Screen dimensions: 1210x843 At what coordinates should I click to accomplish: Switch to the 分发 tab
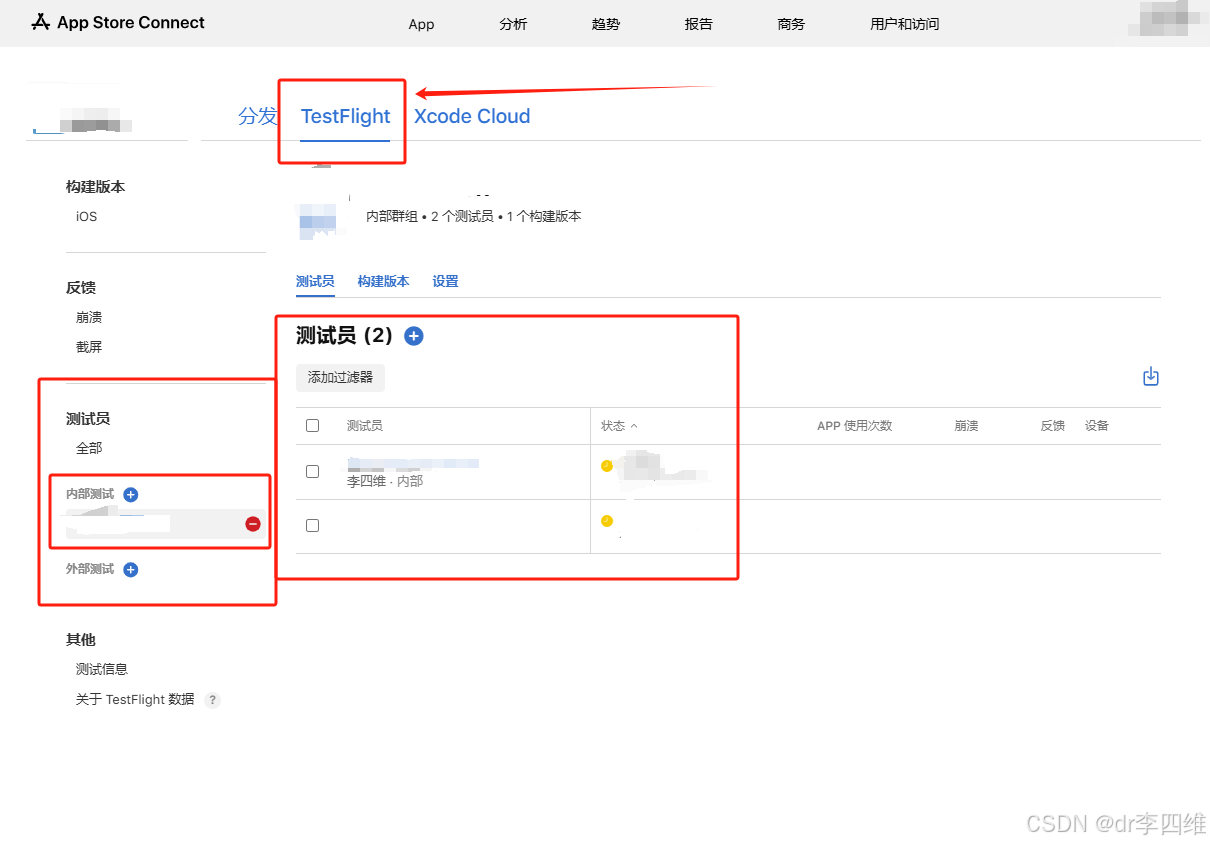point(258,116)
